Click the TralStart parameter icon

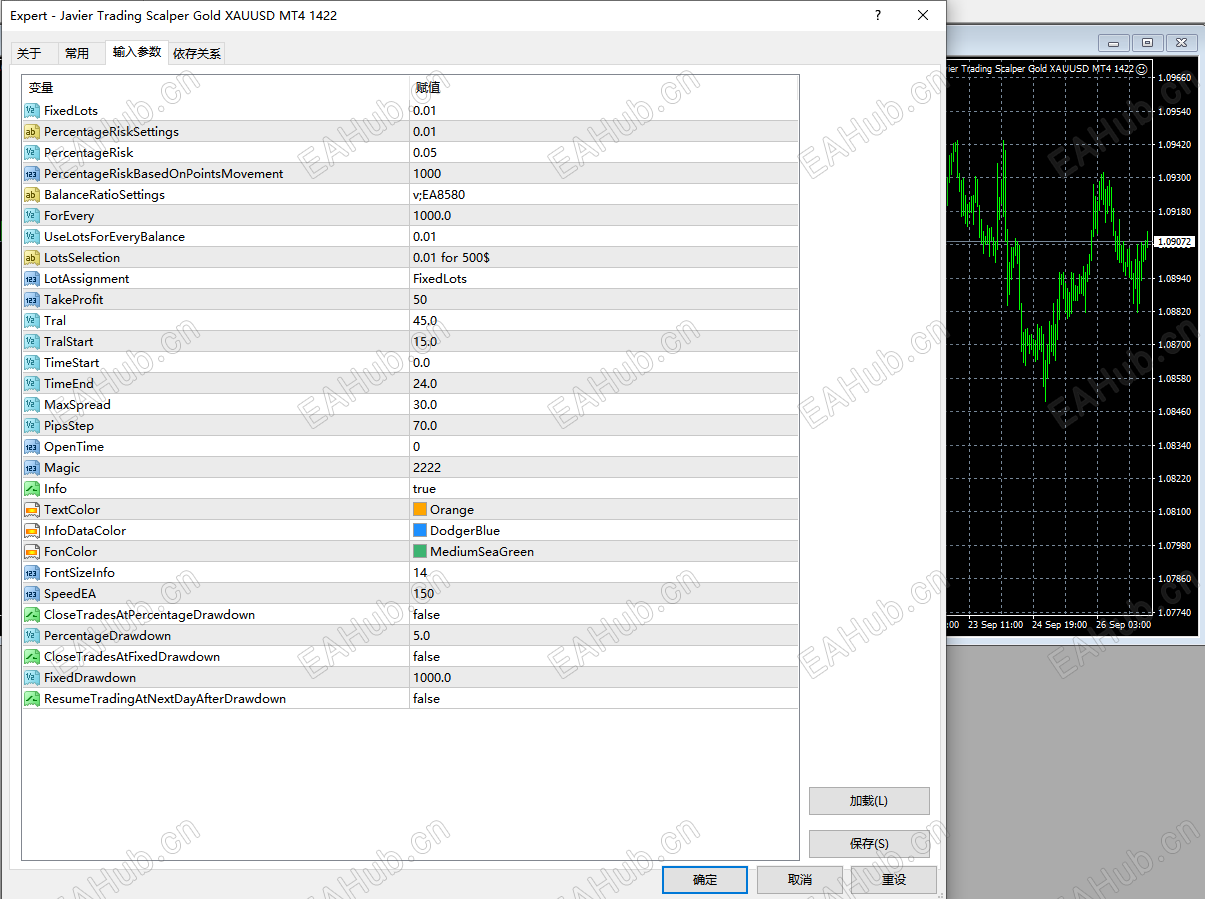pos(32,342)
